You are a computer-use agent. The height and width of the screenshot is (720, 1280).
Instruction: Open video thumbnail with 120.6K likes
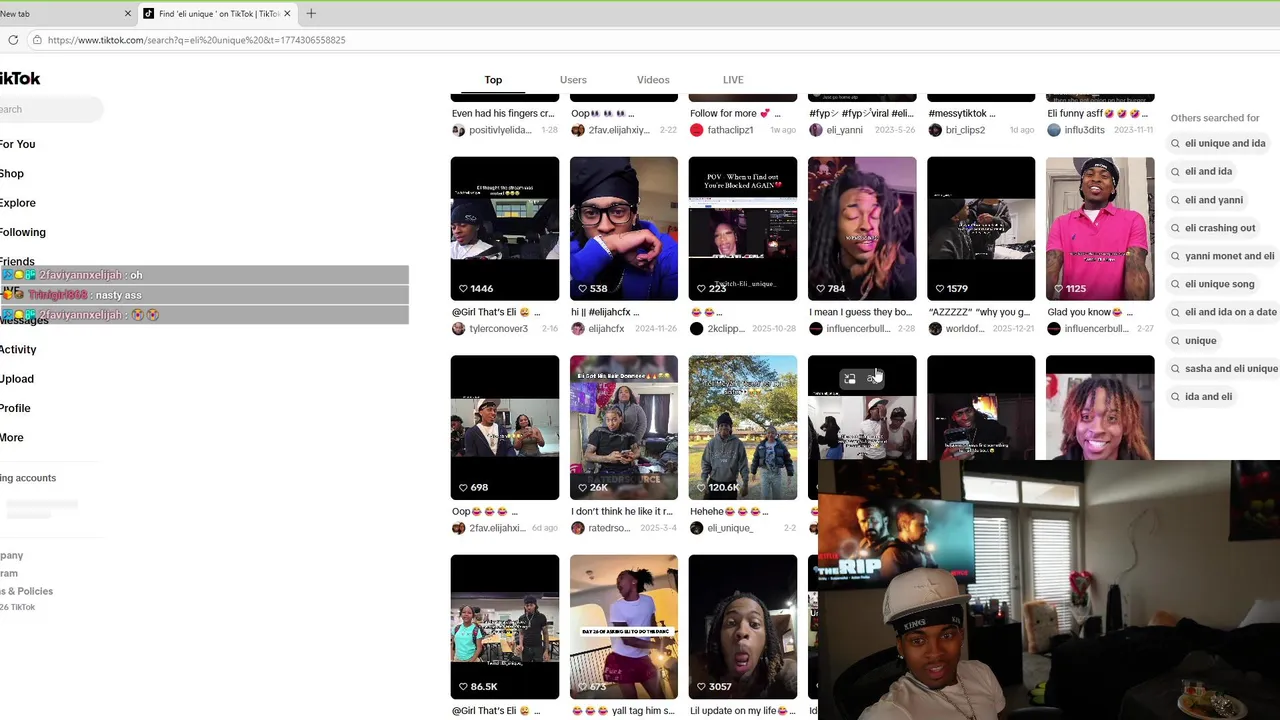coord(743,427)
